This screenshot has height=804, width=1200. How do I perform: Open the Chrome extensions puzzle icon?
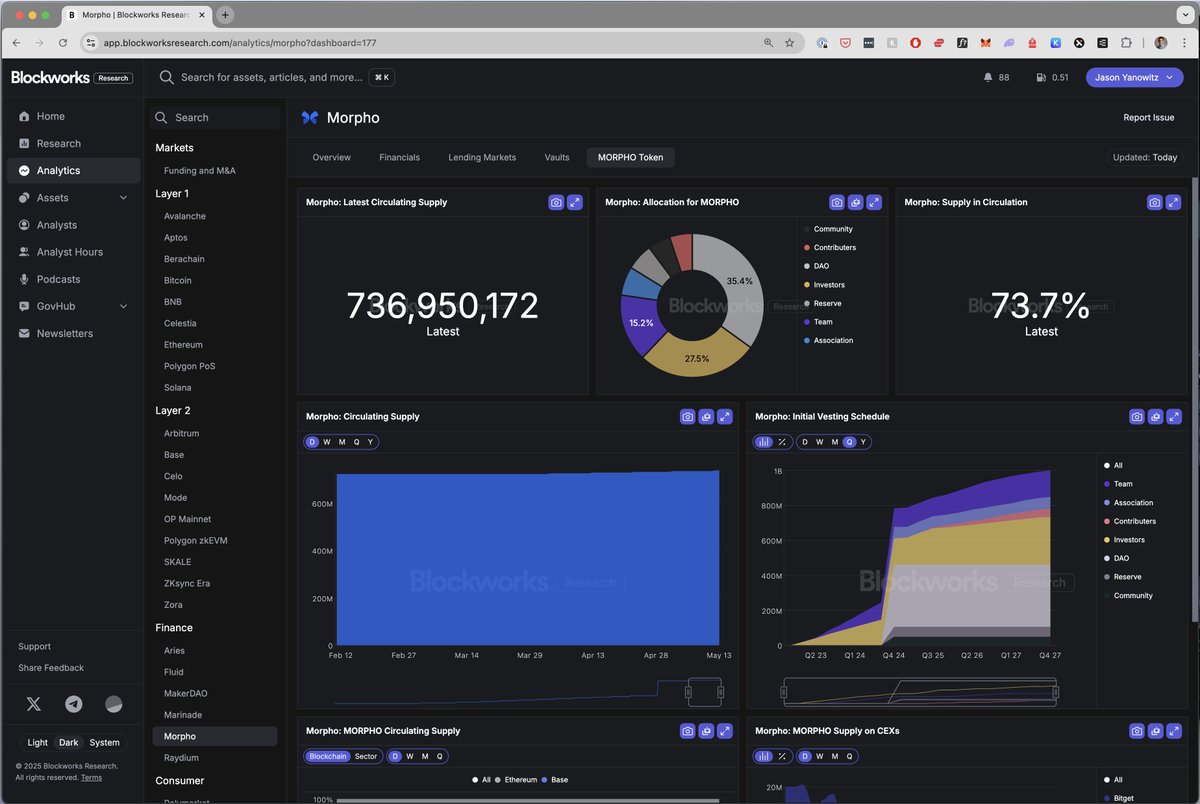pyautogui.click(x=1126, y=43)
